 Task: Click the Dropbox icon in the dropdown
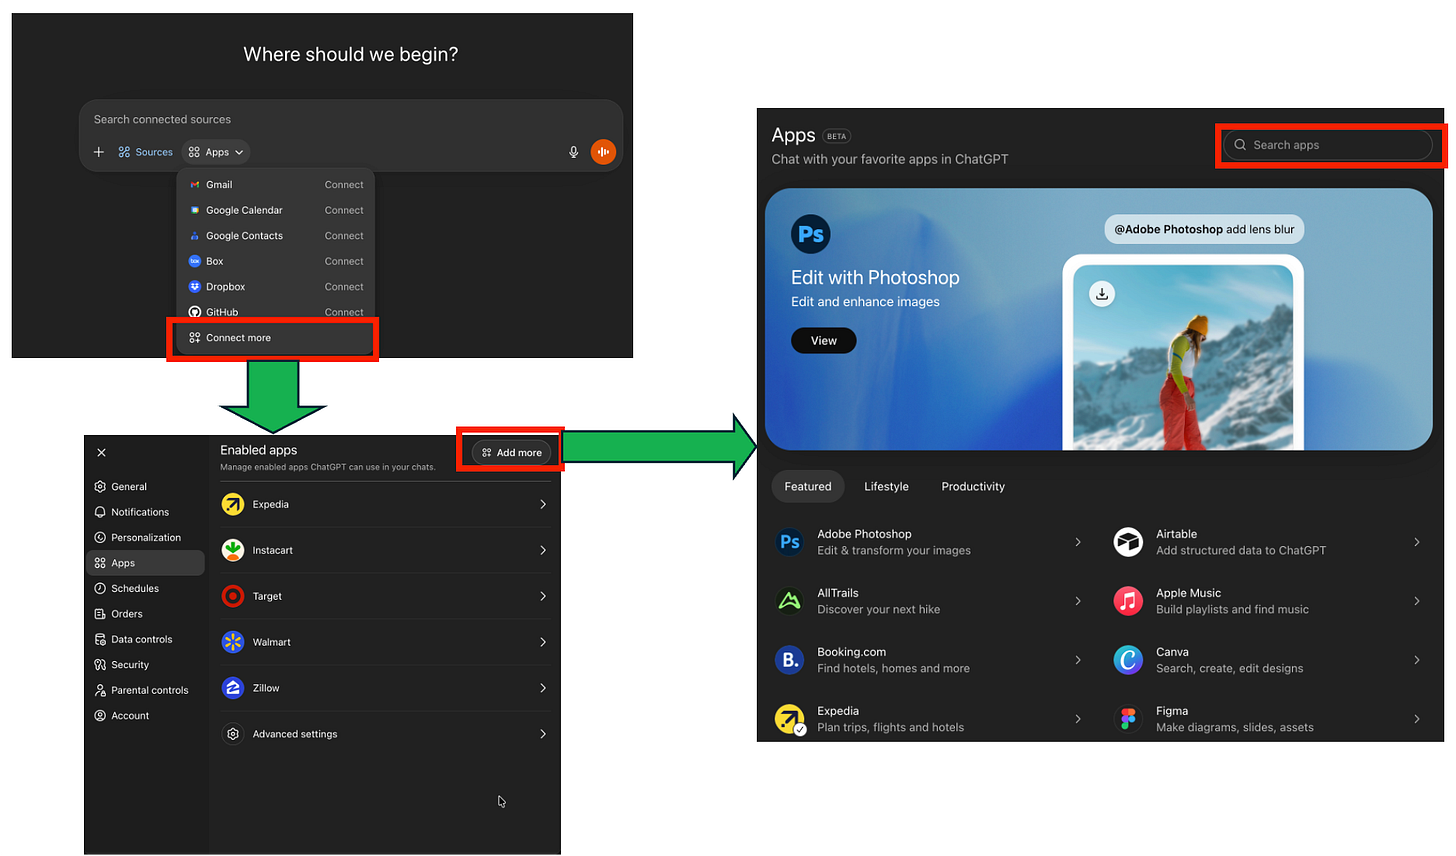pyautogui.click(x=195, y=287)
